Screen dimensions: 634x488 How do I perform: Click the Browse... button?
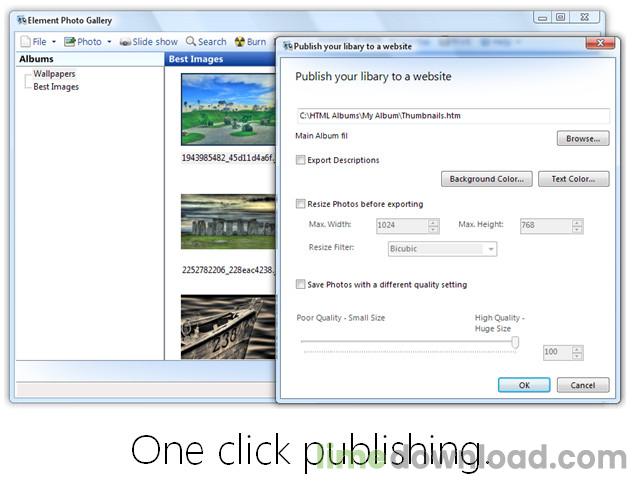tap(583, 139)
